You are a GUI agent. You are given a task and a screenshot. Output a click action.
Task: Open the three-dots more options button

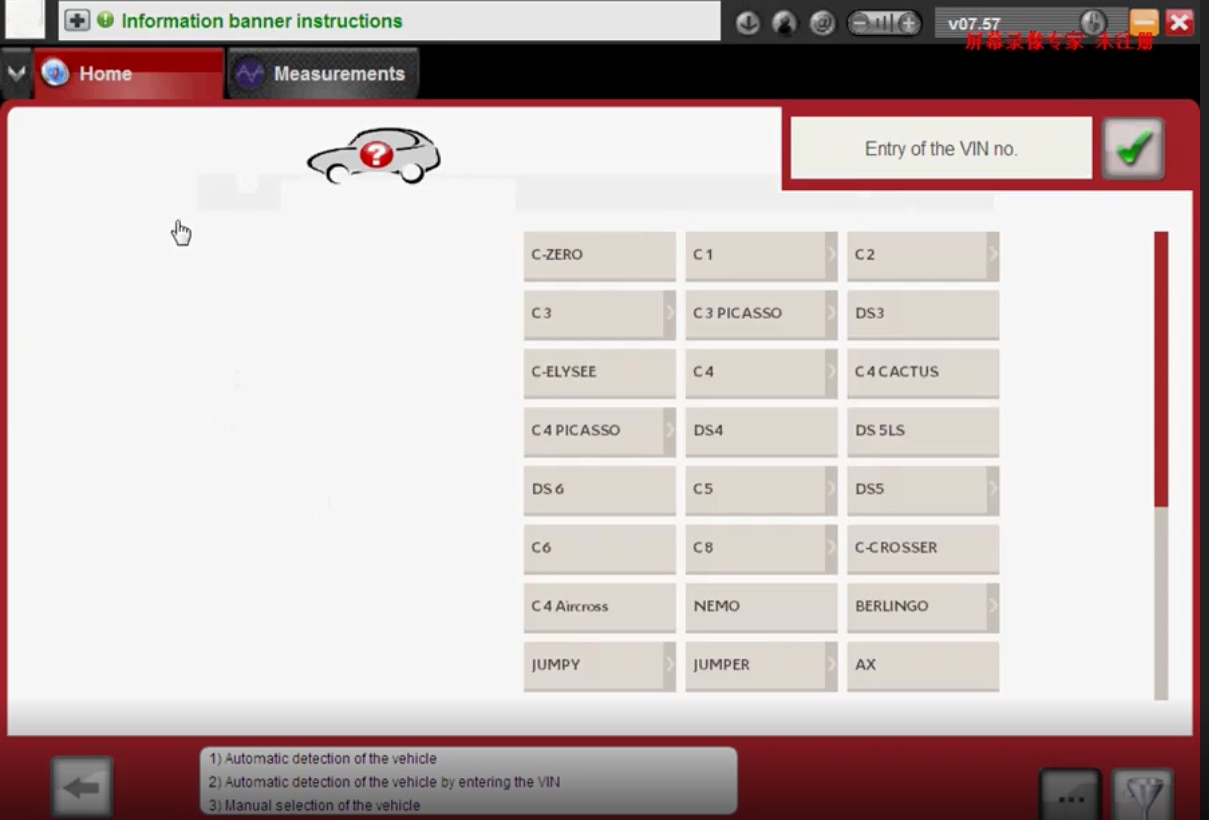[1070, 796]
